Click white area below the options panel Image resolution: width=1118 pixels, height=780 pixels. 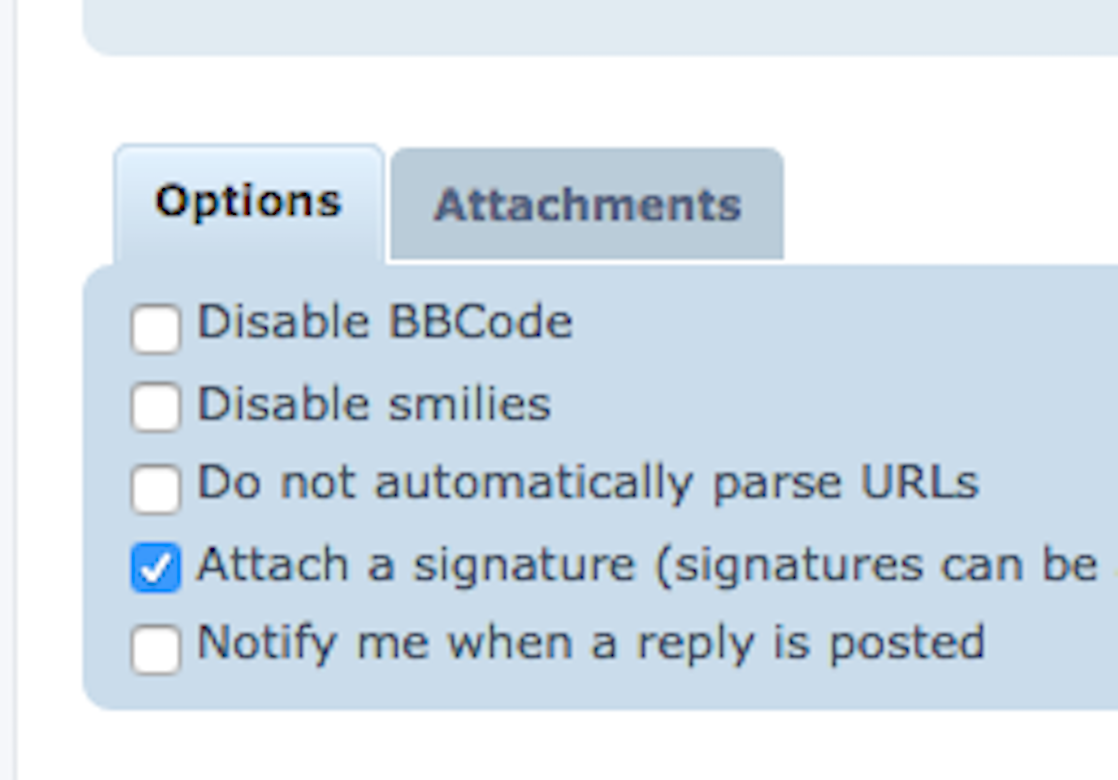(600, 745)
